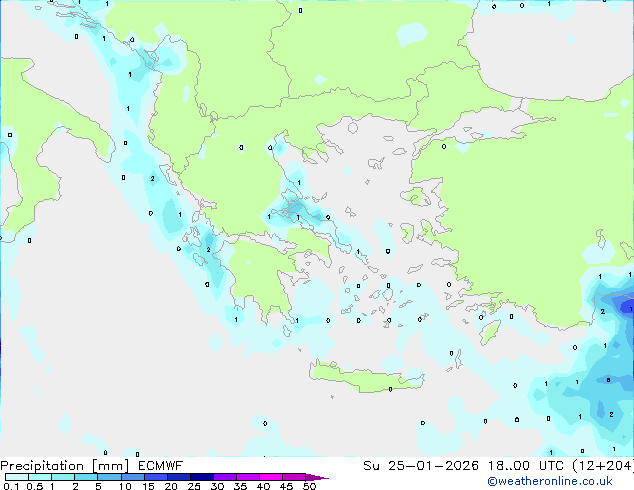The image size is (634, 490).
Task: Click the legend value "10"
Action: (125, 486)
